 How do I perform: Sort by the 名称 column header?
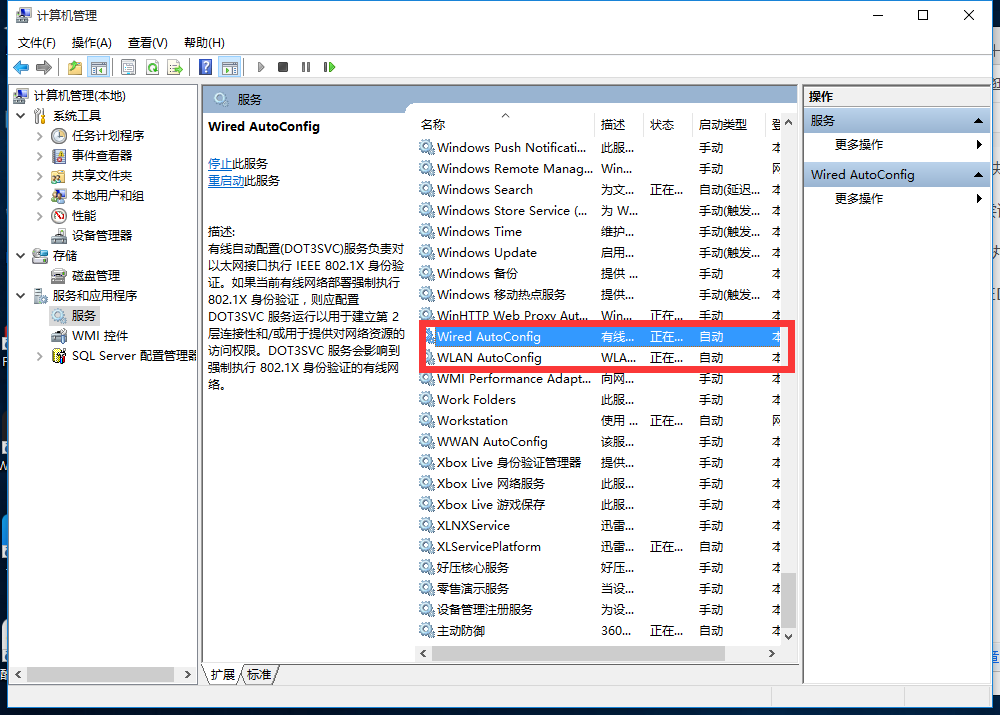tap(506, 124)
